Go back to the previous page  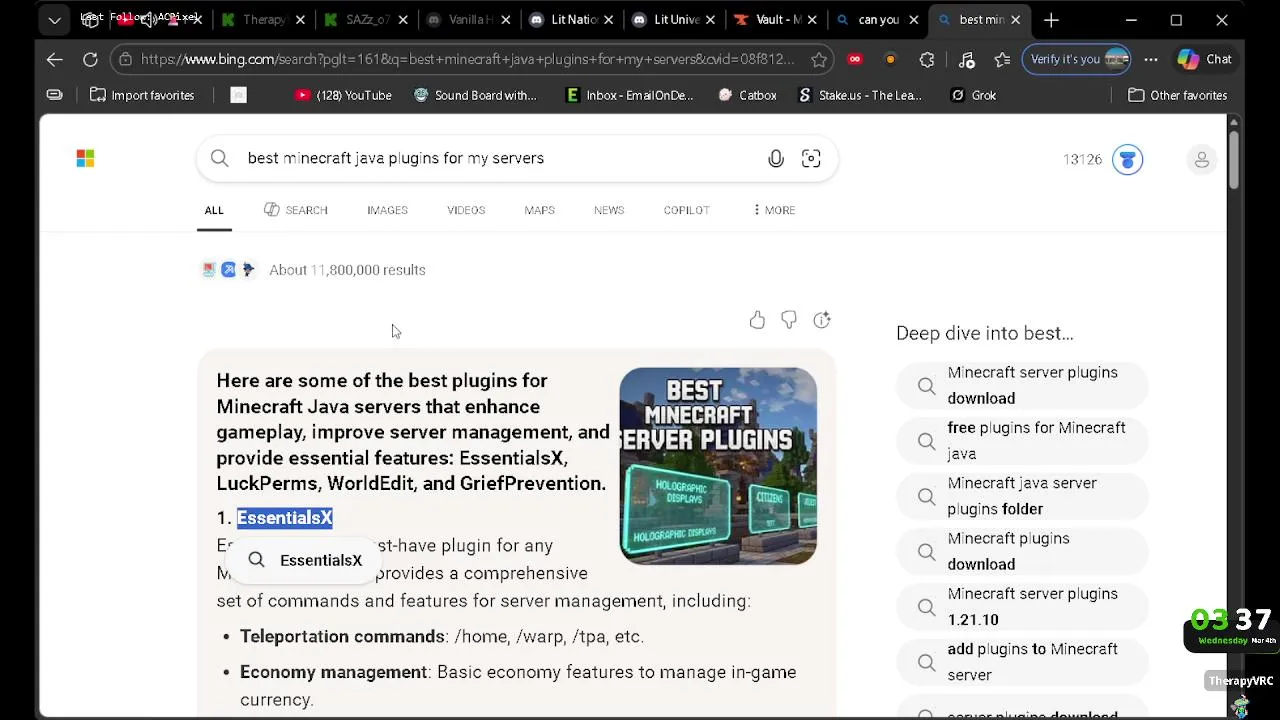[x=54, y=59]
